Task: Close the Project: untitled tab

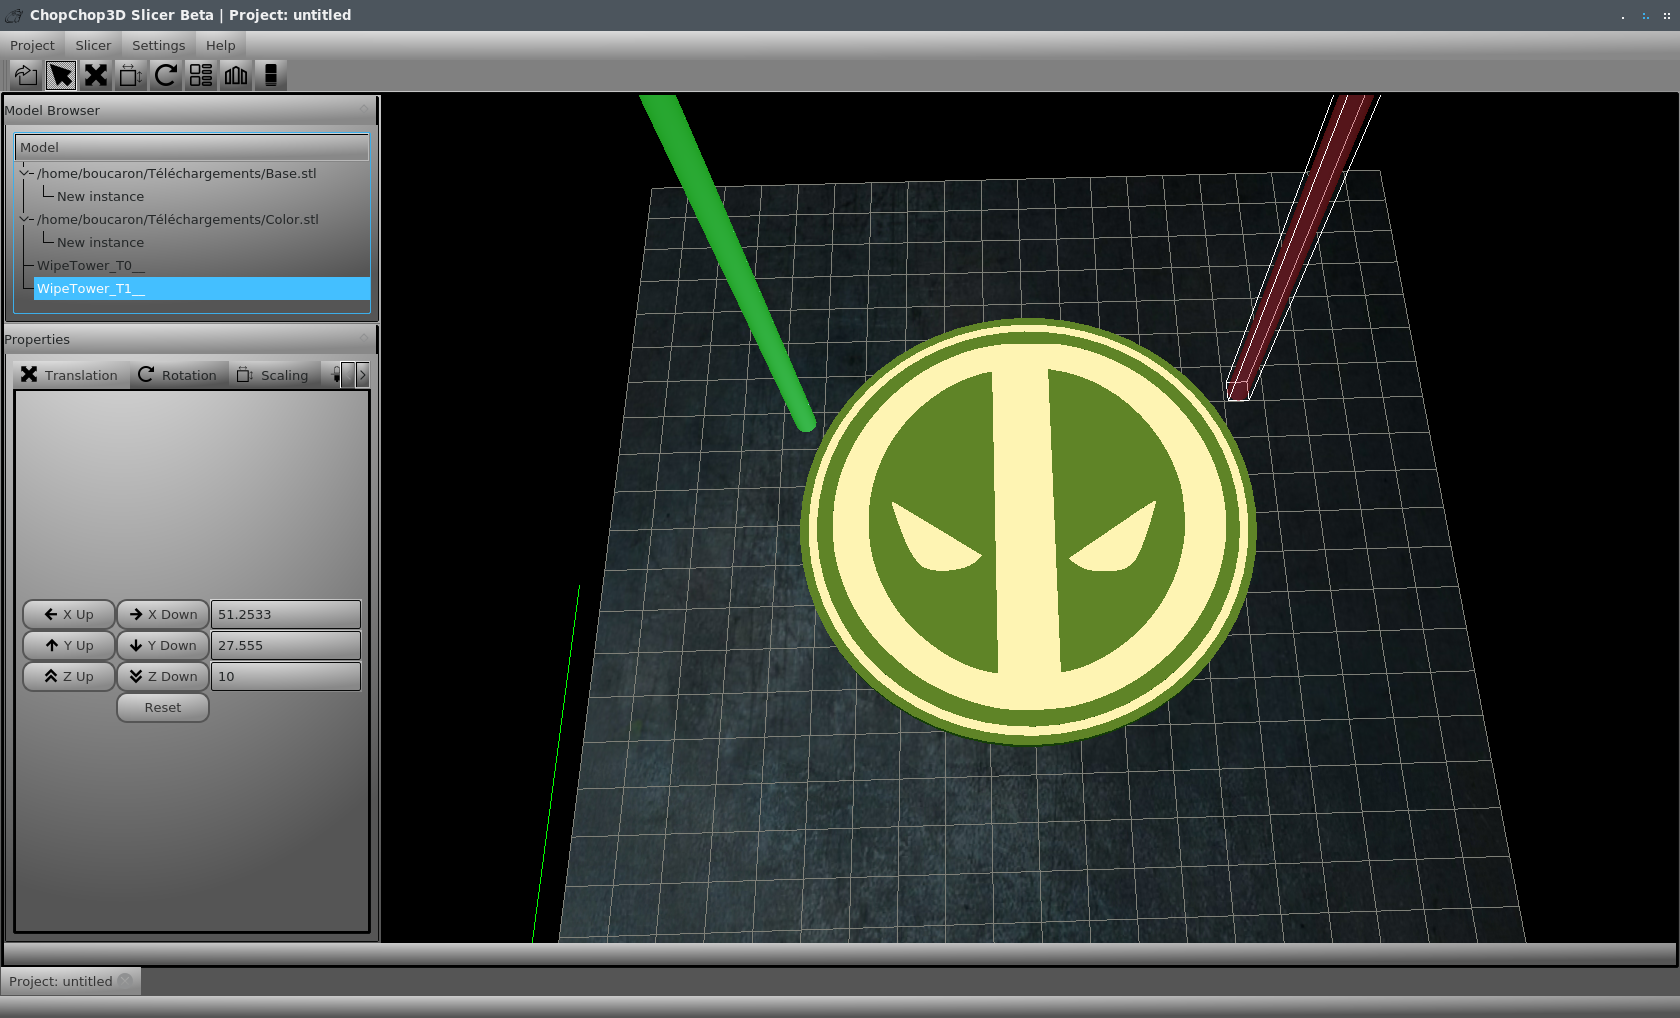Action: [125, 981]
